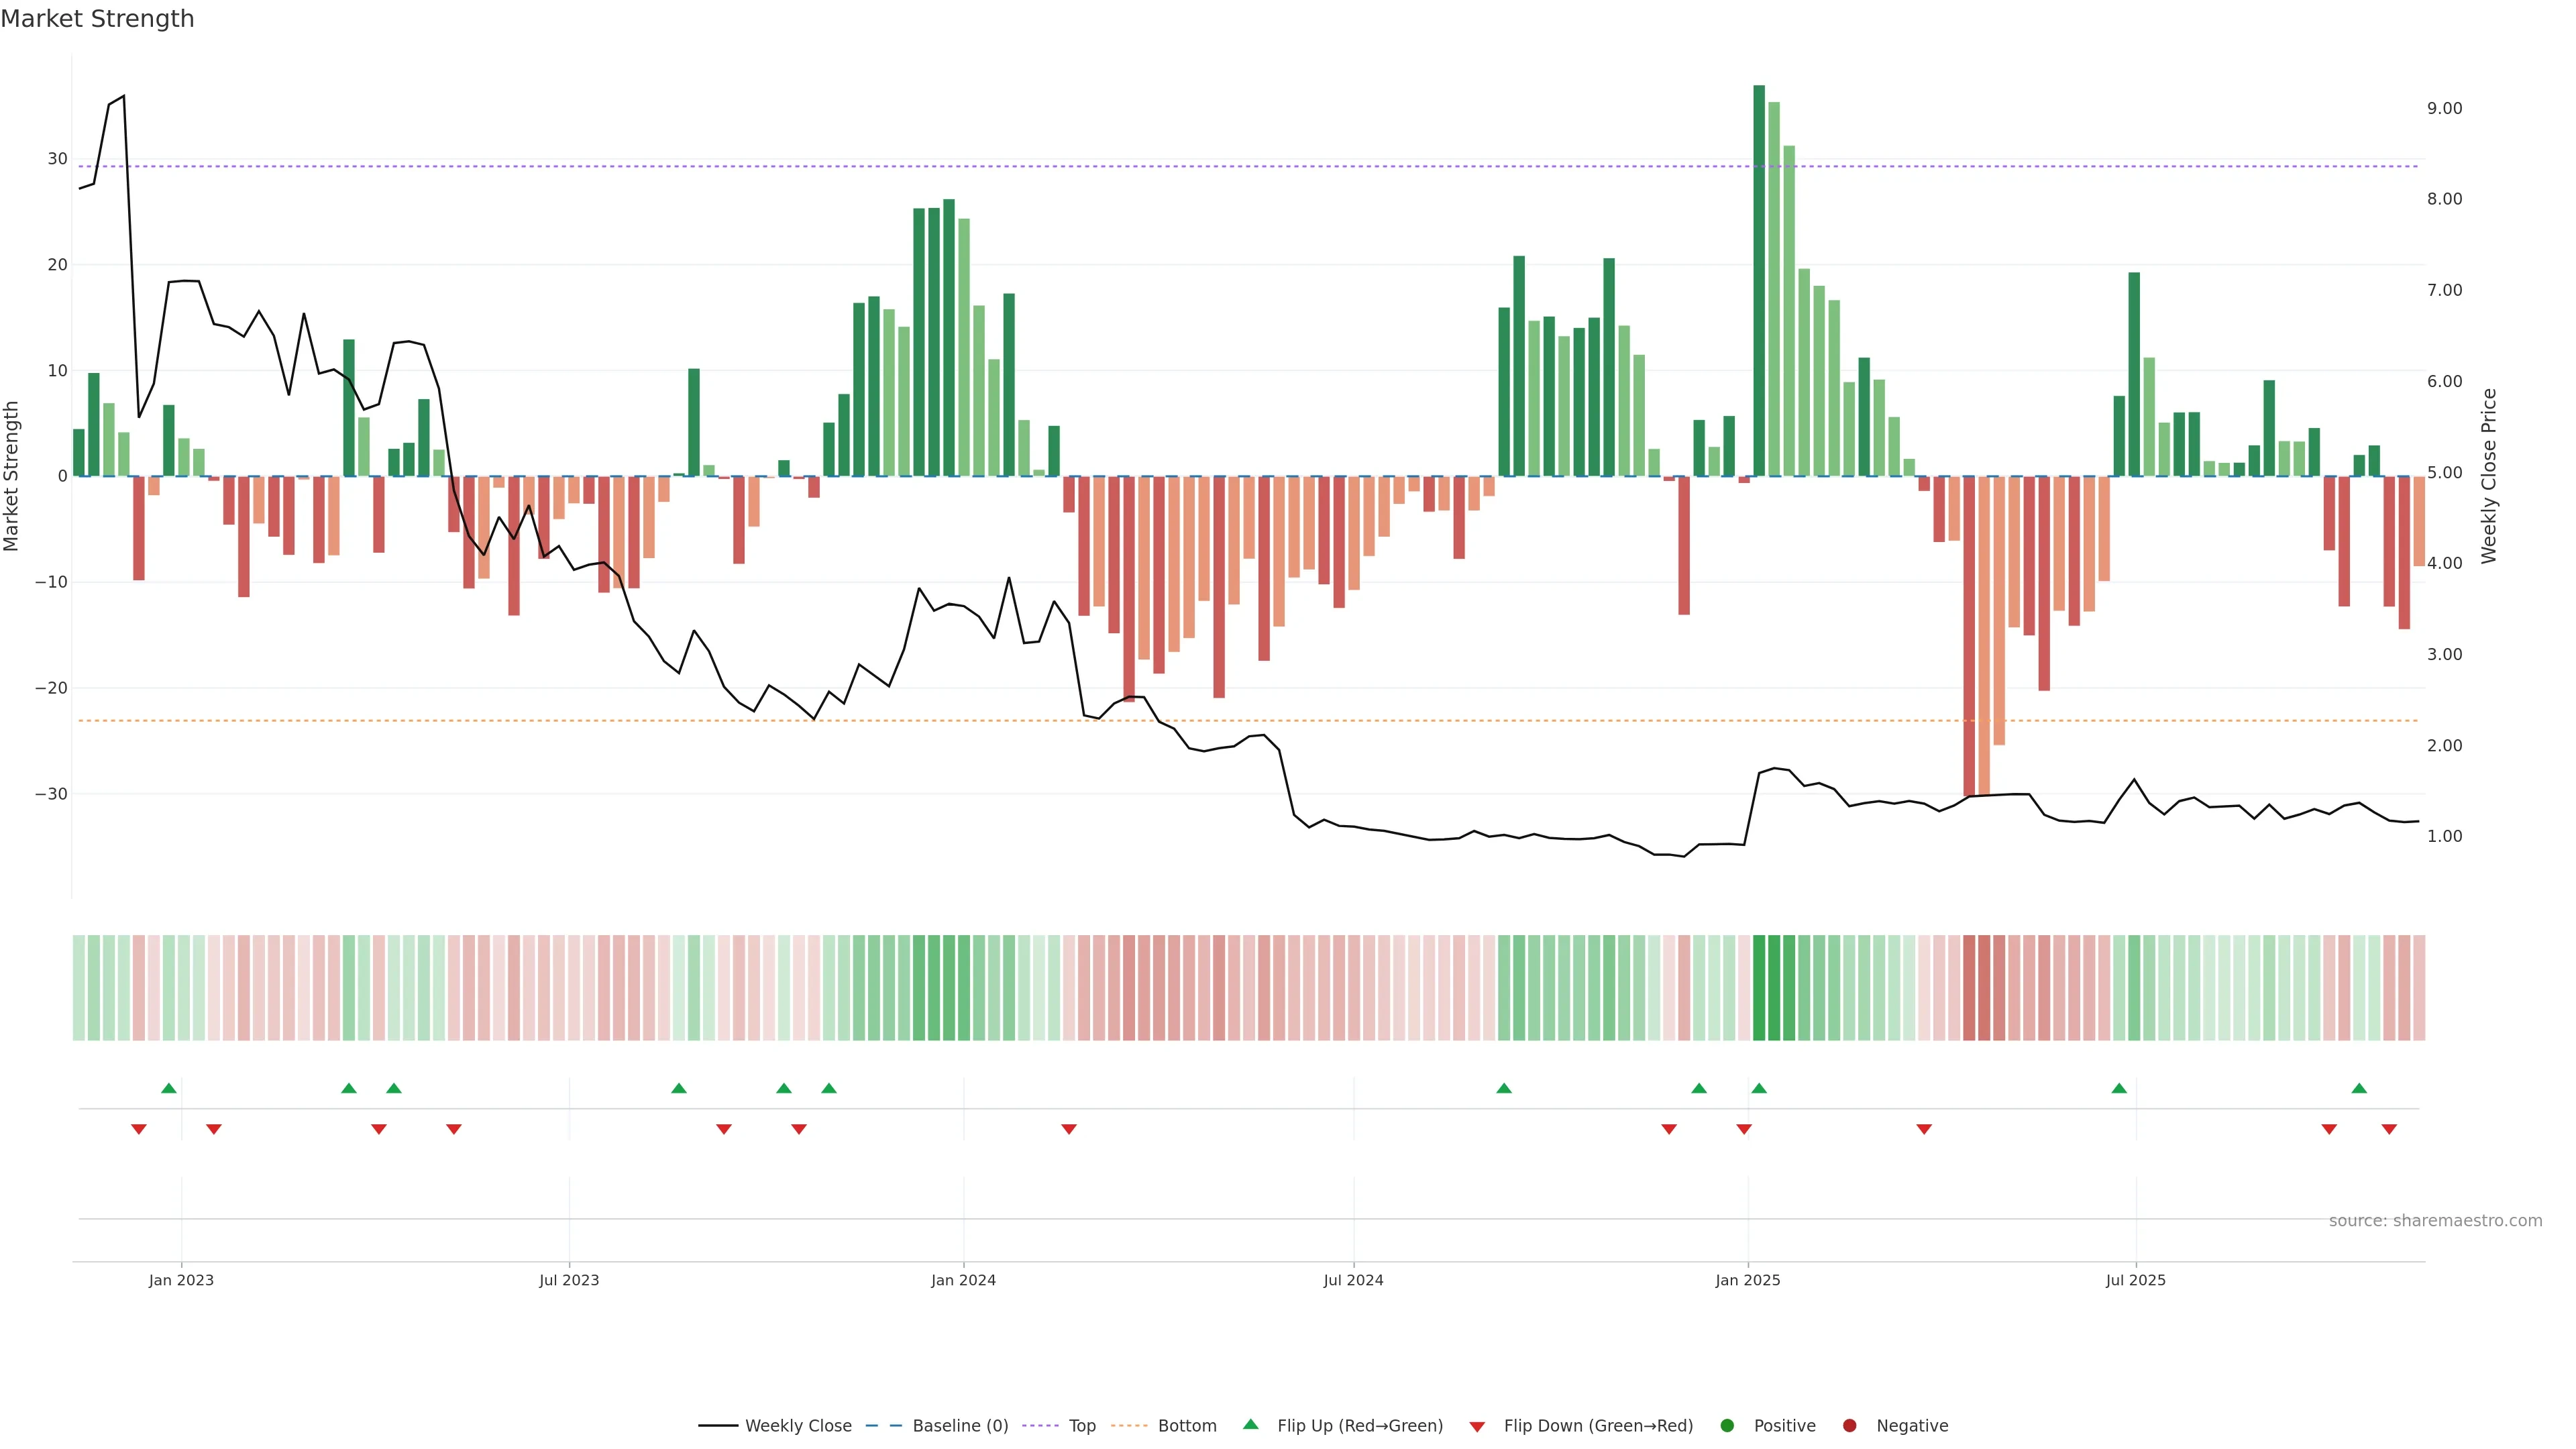Click the darkest green heatmap cell

tap(1759, 987)
